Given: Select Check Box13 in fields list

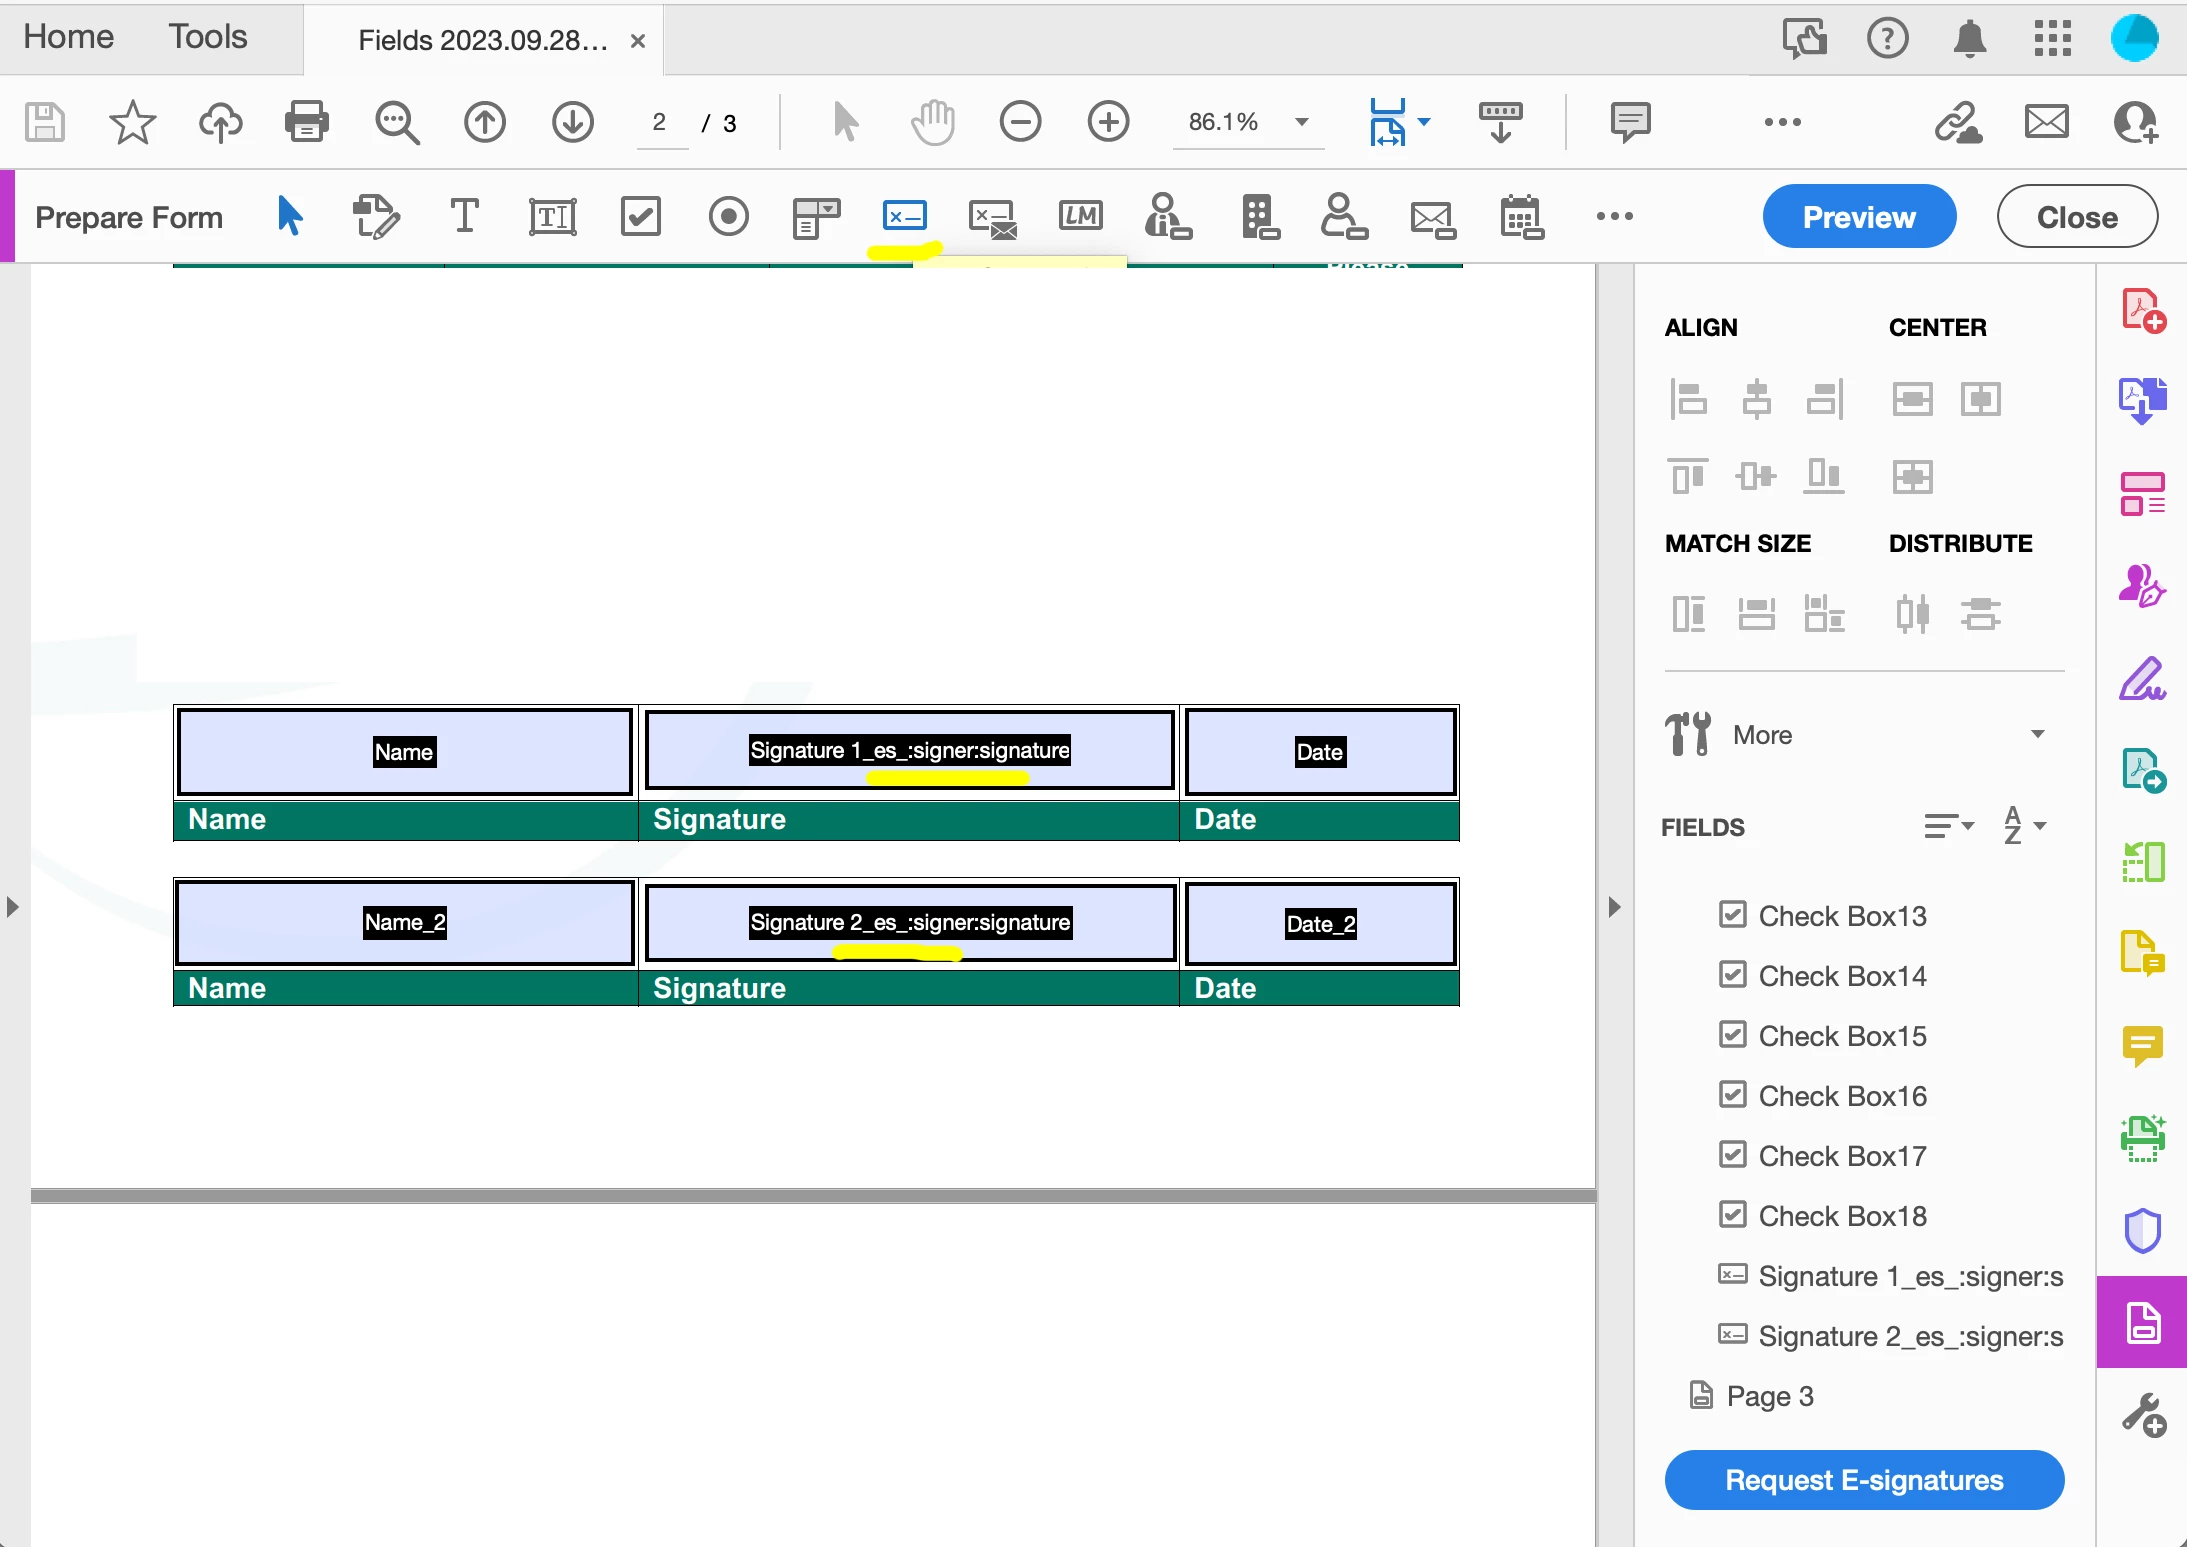Looking at the screenshot, I should [1841, 916].
